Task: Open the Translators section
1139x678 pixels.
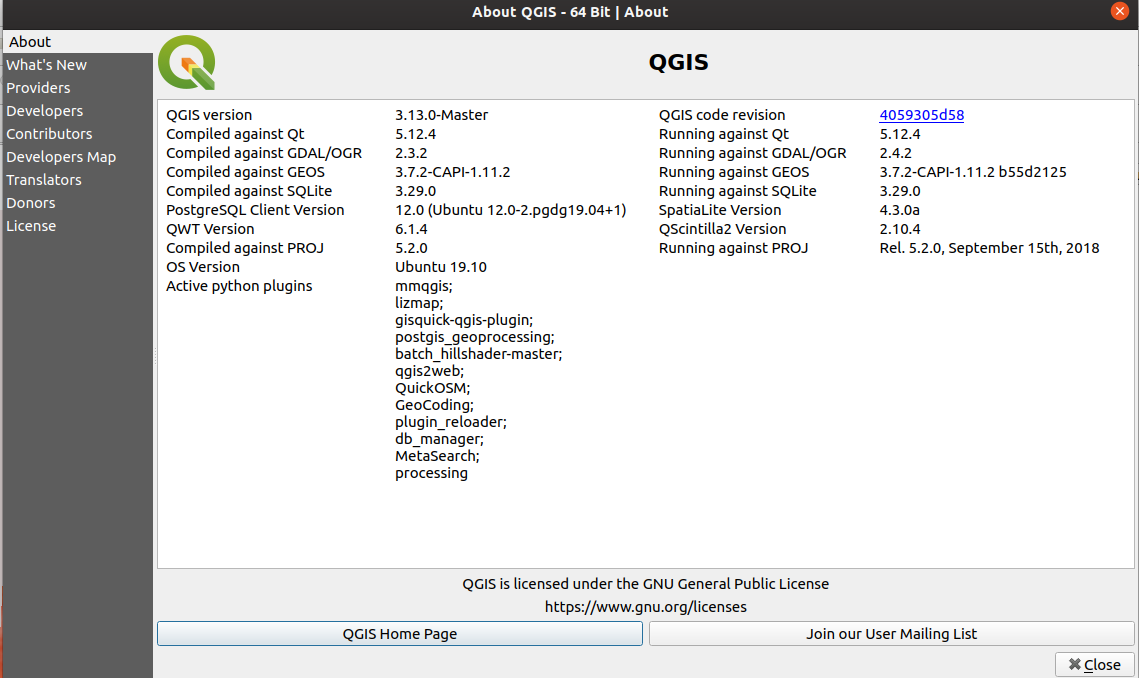Action: point(44,179)
